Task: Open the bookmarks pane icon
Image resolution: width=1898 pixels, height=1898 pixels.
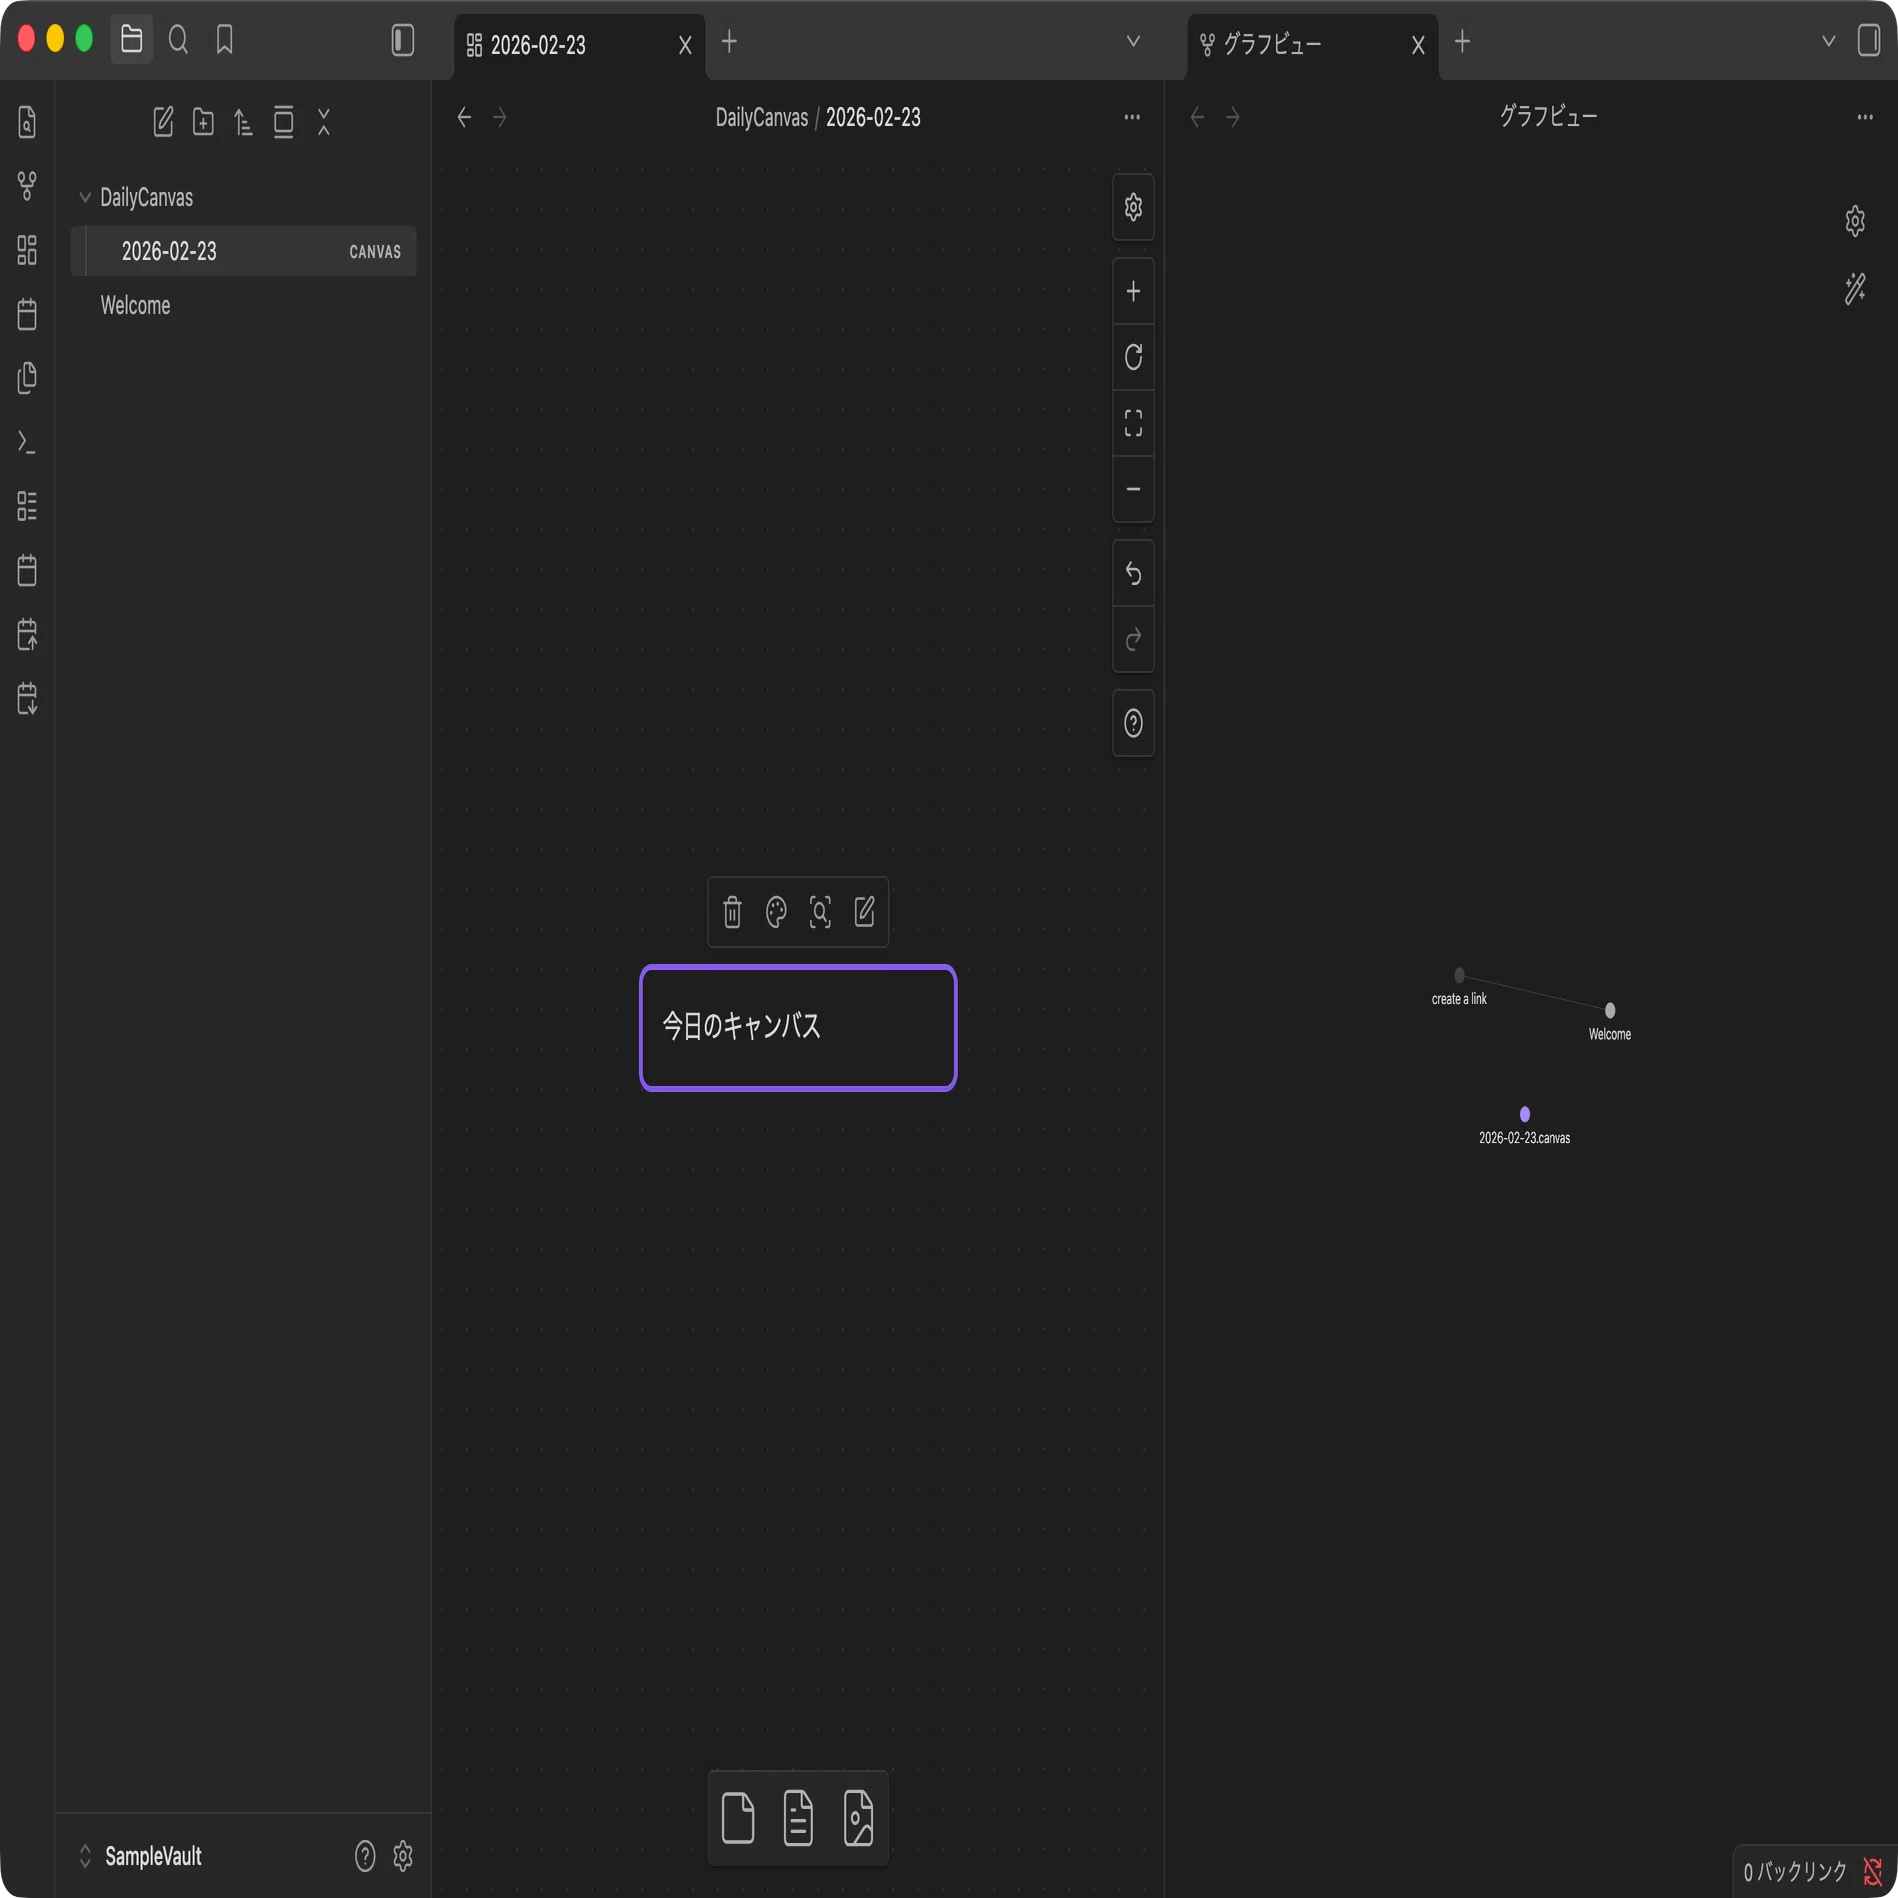Action: (x=225, y=40)
